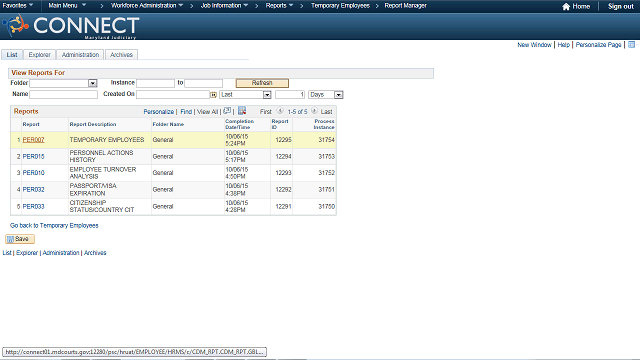The height and width of the screenshot is (360, 640).
Task: Click Go back to Temporary Employees
Action: click(54, 225)
